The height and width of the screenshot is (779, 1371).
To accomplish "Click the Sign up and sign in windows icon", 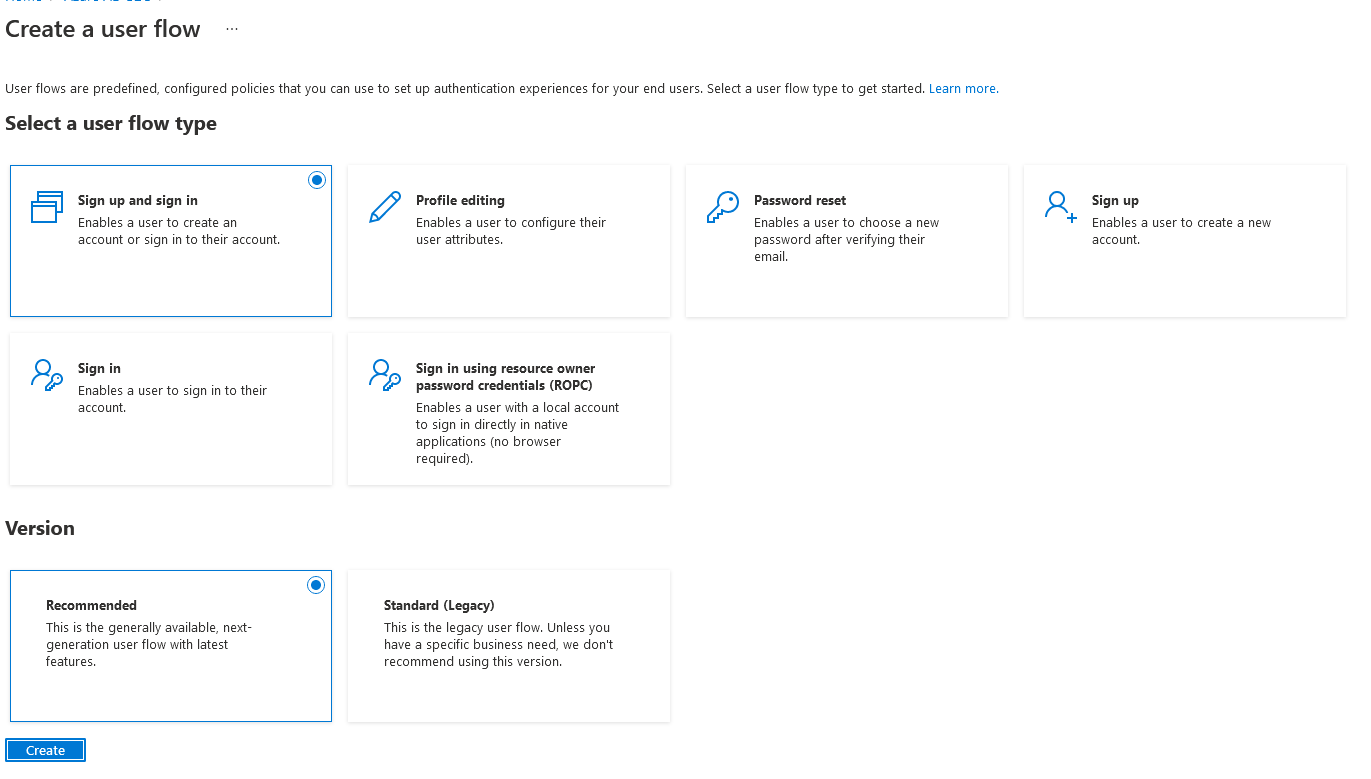I will coord(47,207).
